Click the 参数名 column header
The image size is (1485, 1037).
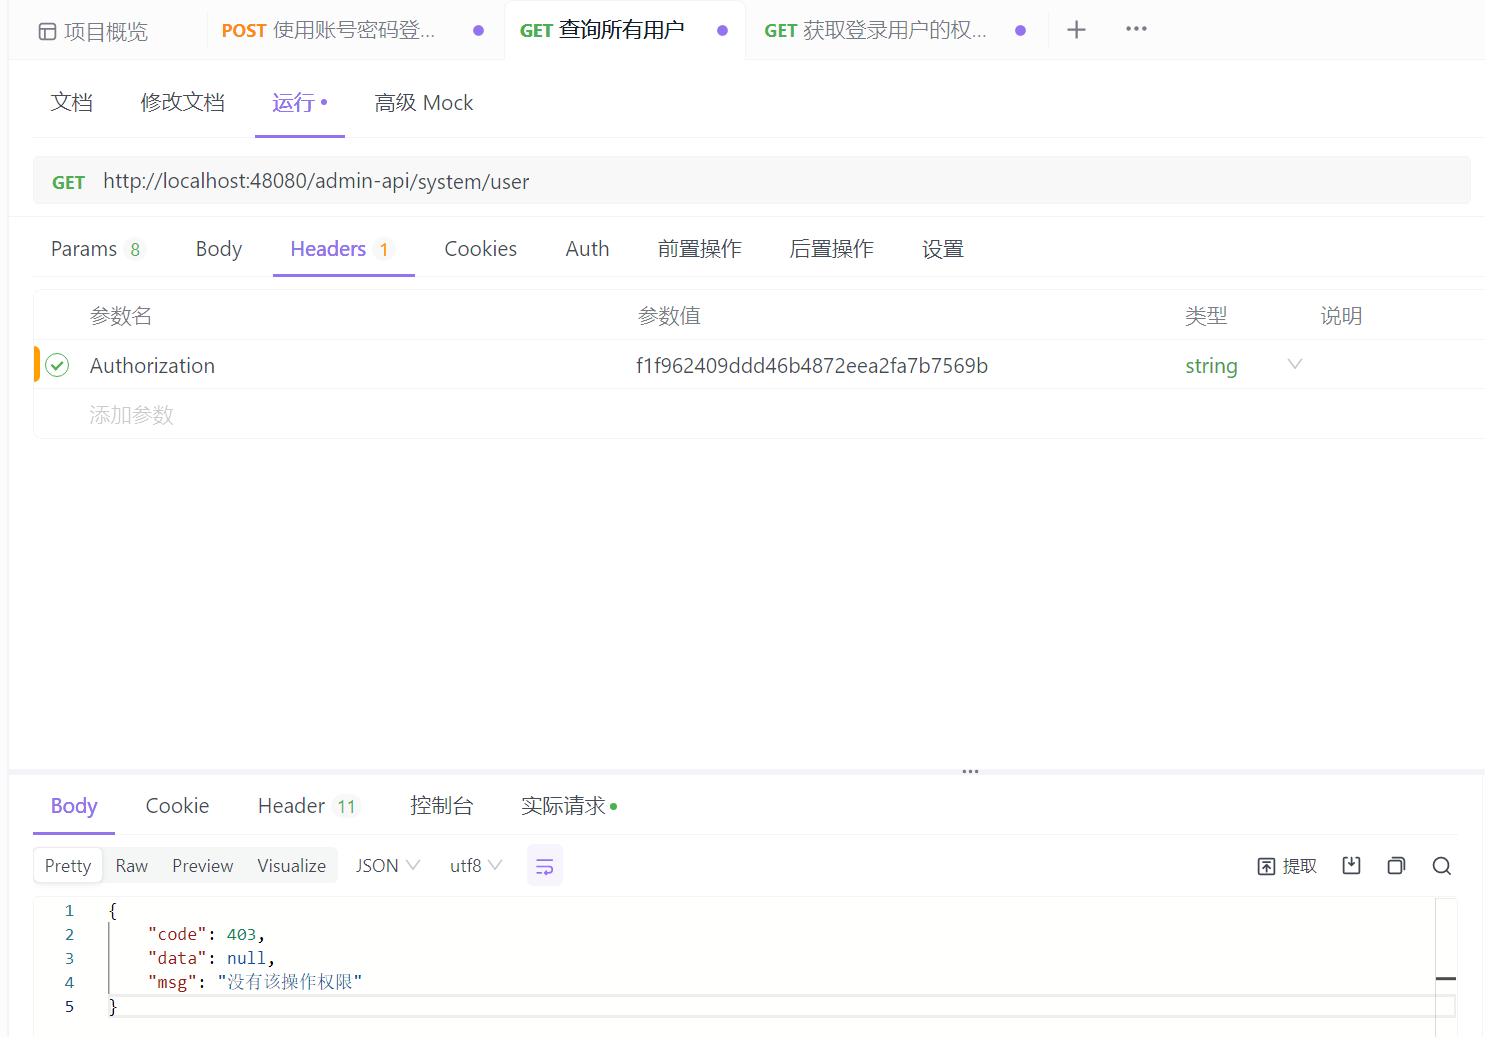[121, 316]
